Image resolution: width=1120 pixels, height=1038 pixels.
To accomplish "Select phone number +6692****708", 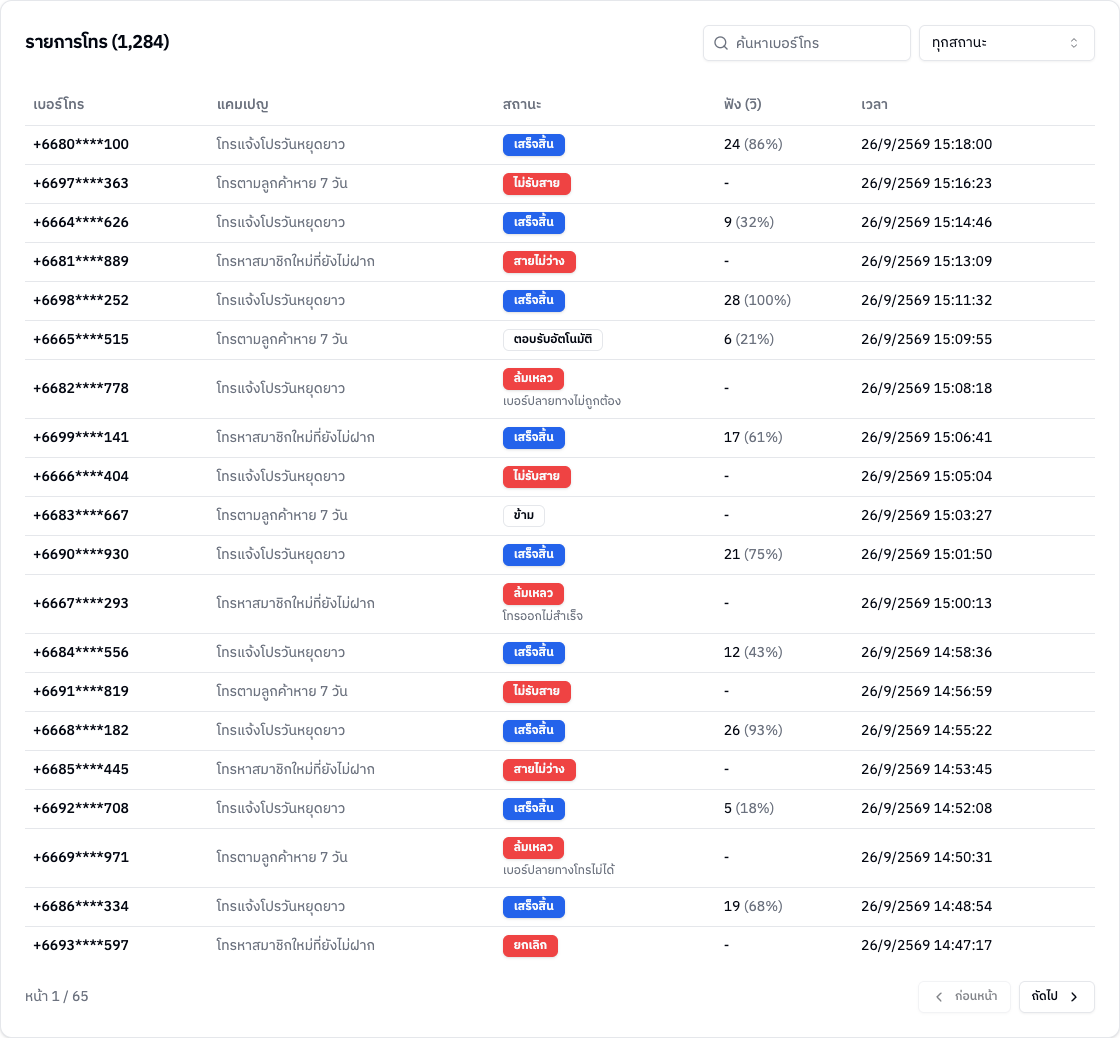I will (x=81, y=809).
